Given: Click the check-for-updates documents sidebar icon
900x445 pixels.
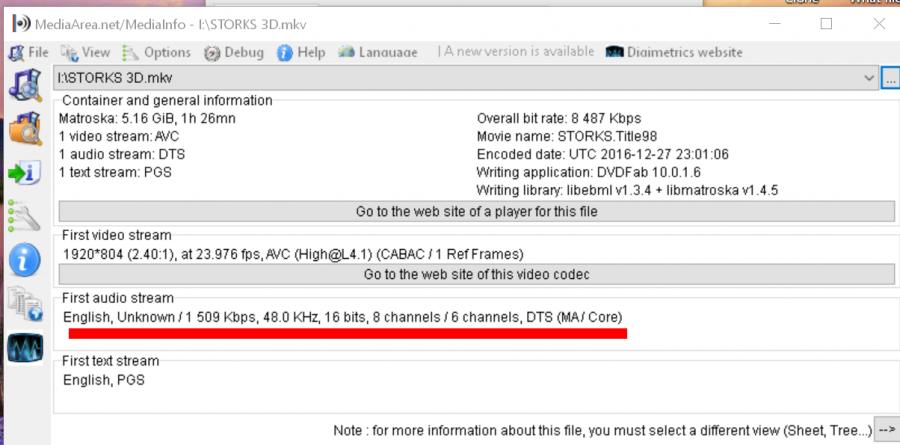Looking at the screenshot, I should pyautogui.click(x=25, y=304).
